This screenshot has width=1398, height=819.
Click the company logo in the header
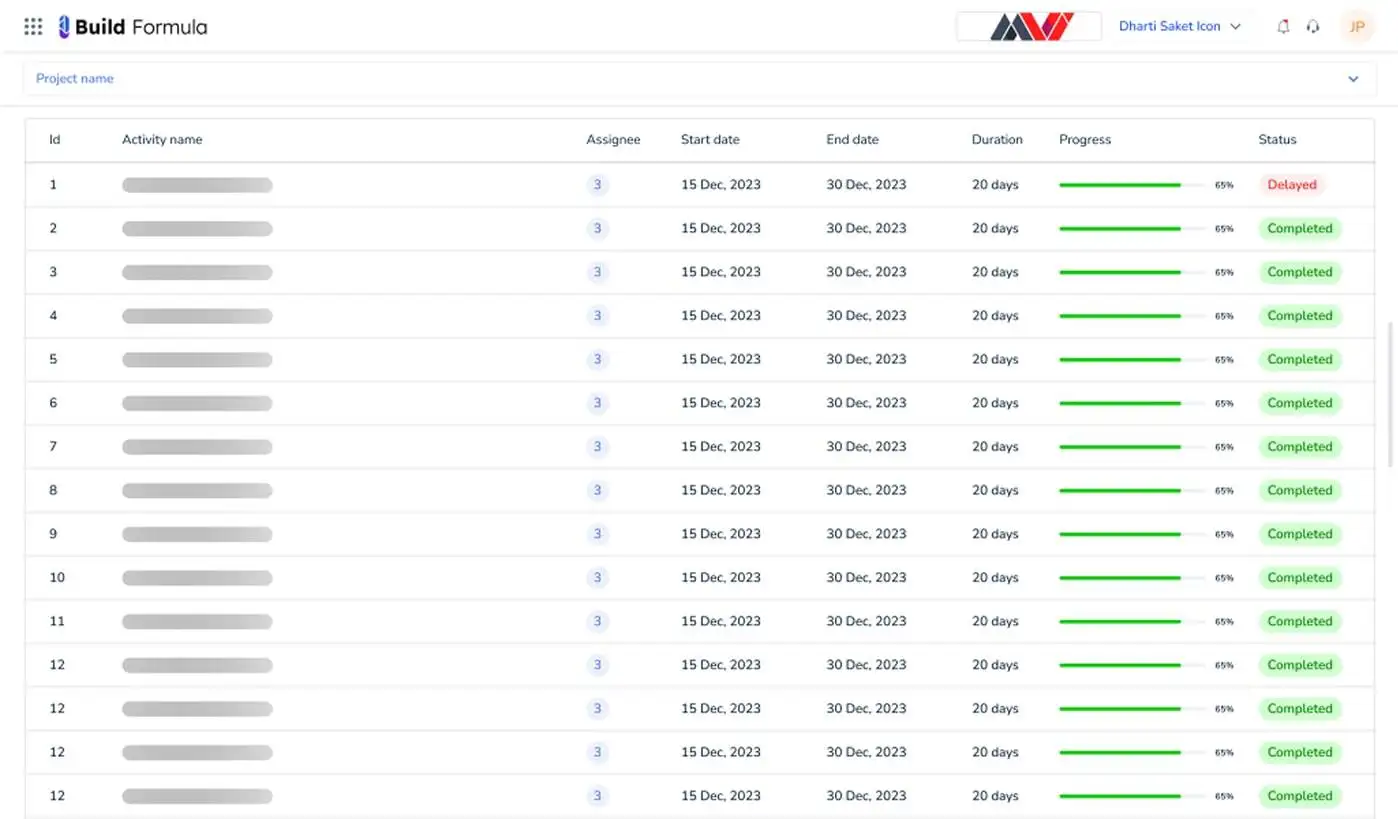point(1029,27)
